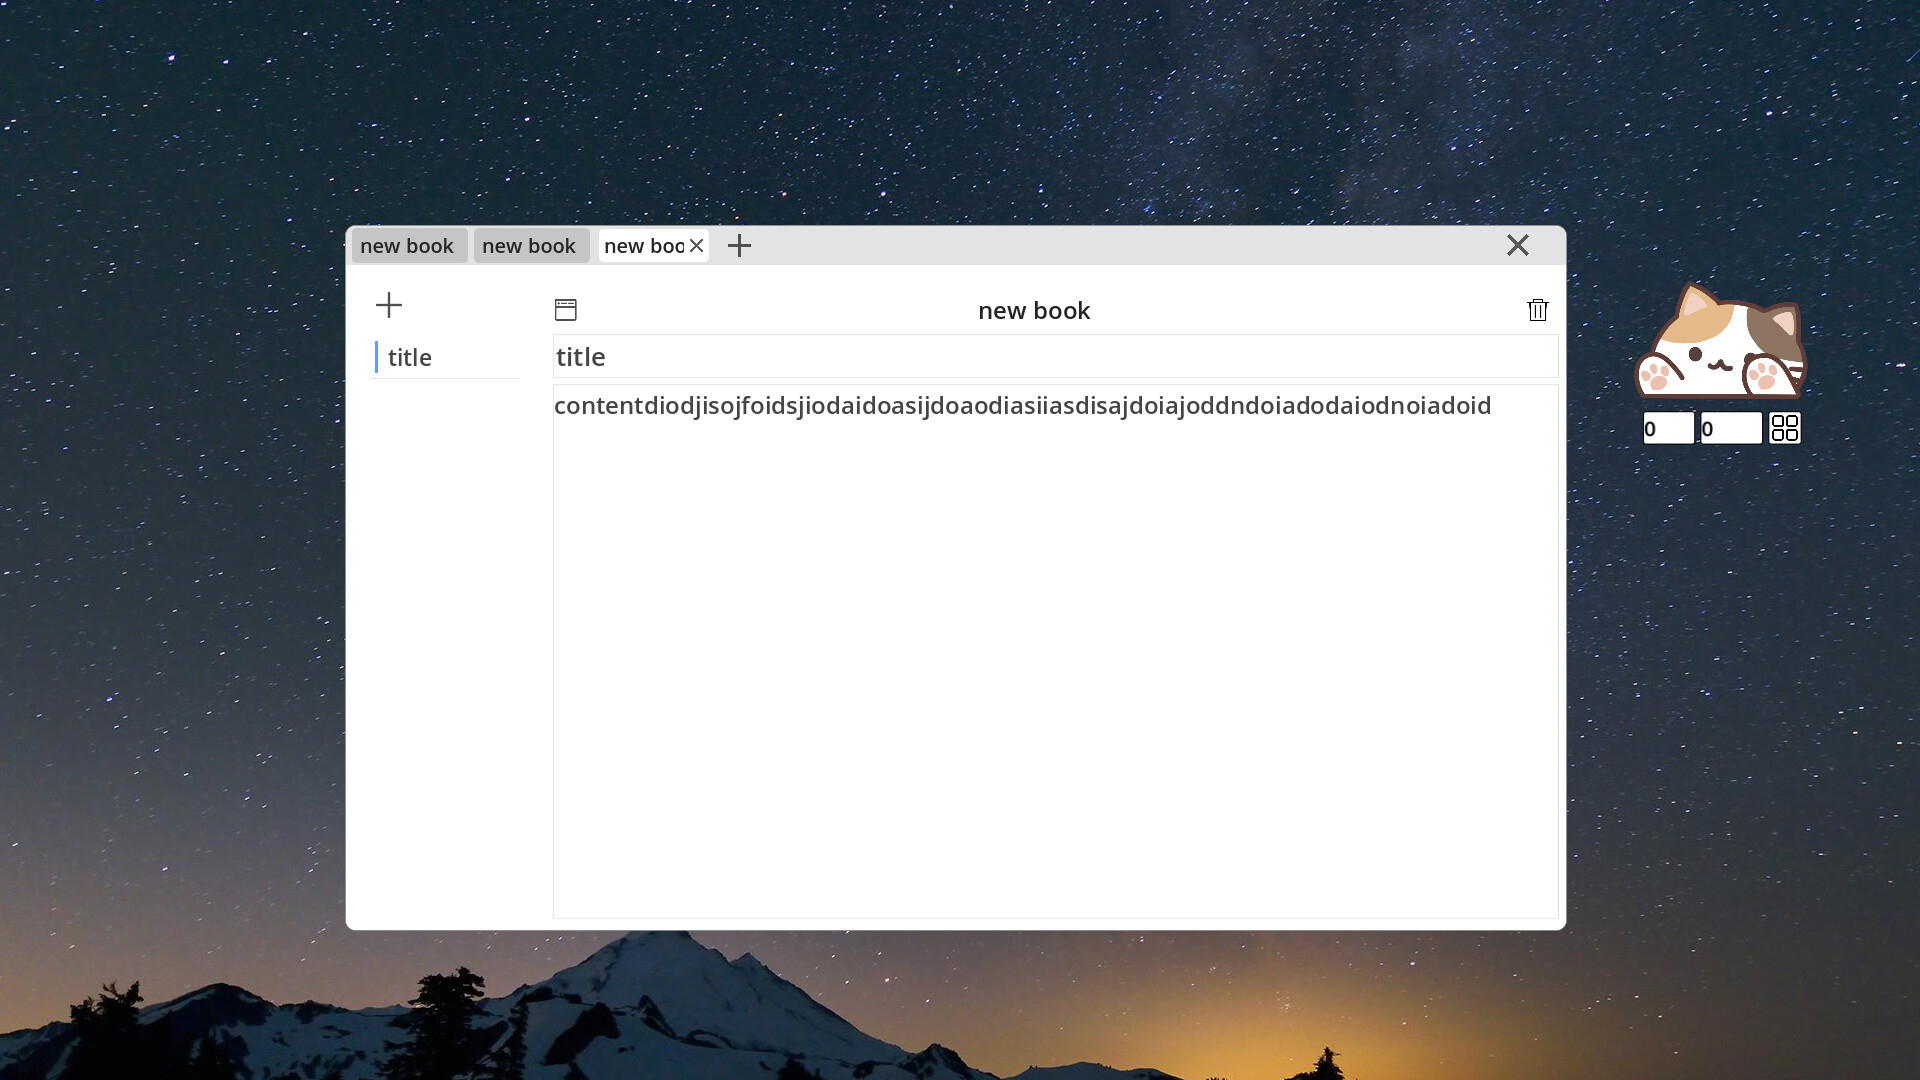Click the cat mascot widget
Screen dimensions: 1920x1080
[1720, 343]
